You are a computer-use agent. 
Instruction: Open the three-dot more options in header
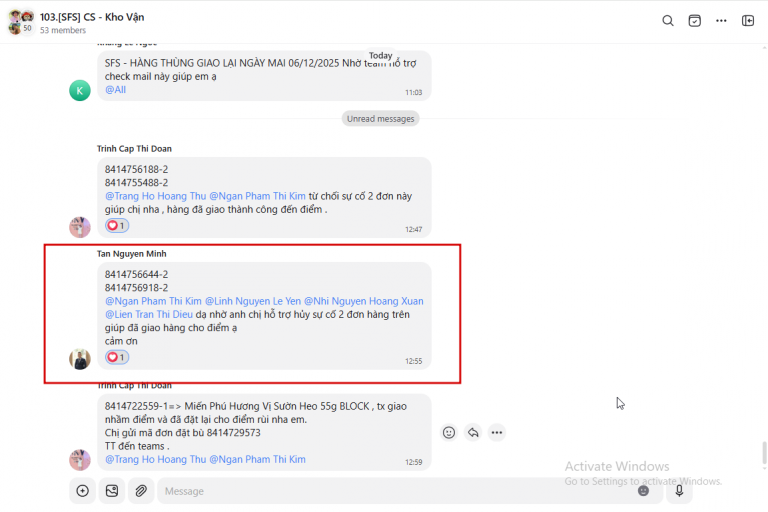coord(721,21)
